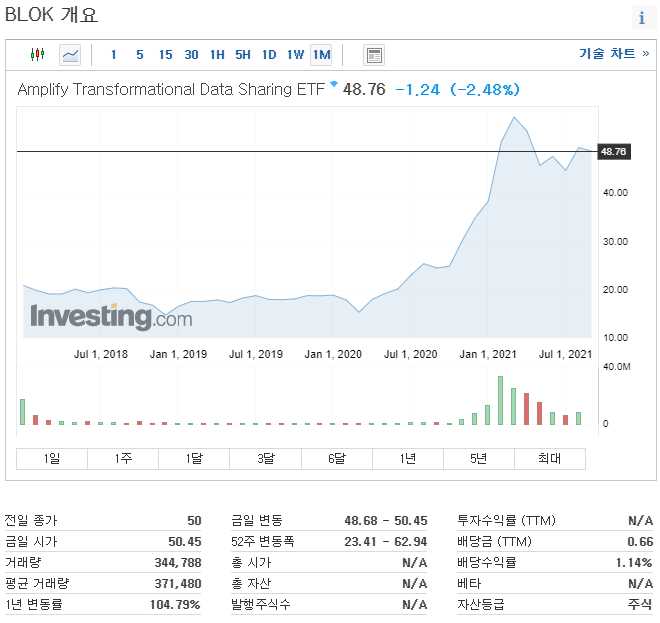Click the 전일 종가 value 50

[194, 521]
